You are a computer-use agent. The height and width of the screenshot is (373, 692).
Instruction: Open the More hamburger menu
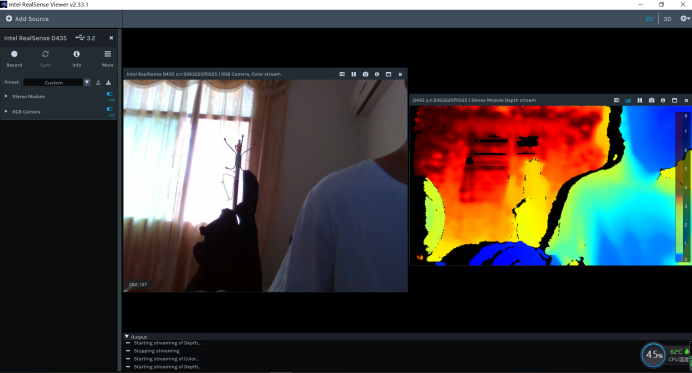(108, 54)
